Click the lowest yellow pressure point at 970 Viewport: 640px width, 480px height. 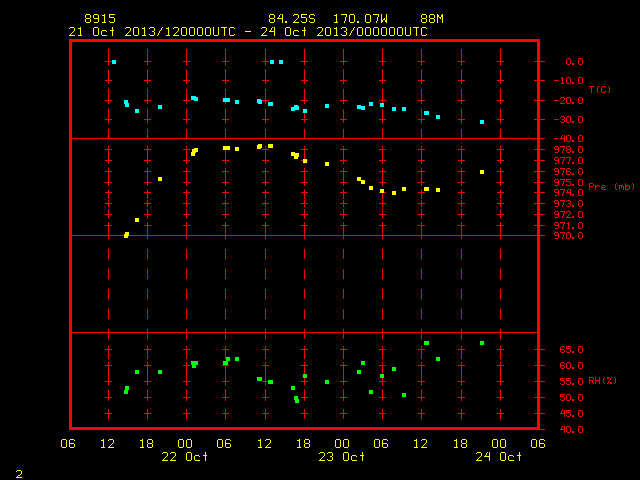[x=127, y=235]
